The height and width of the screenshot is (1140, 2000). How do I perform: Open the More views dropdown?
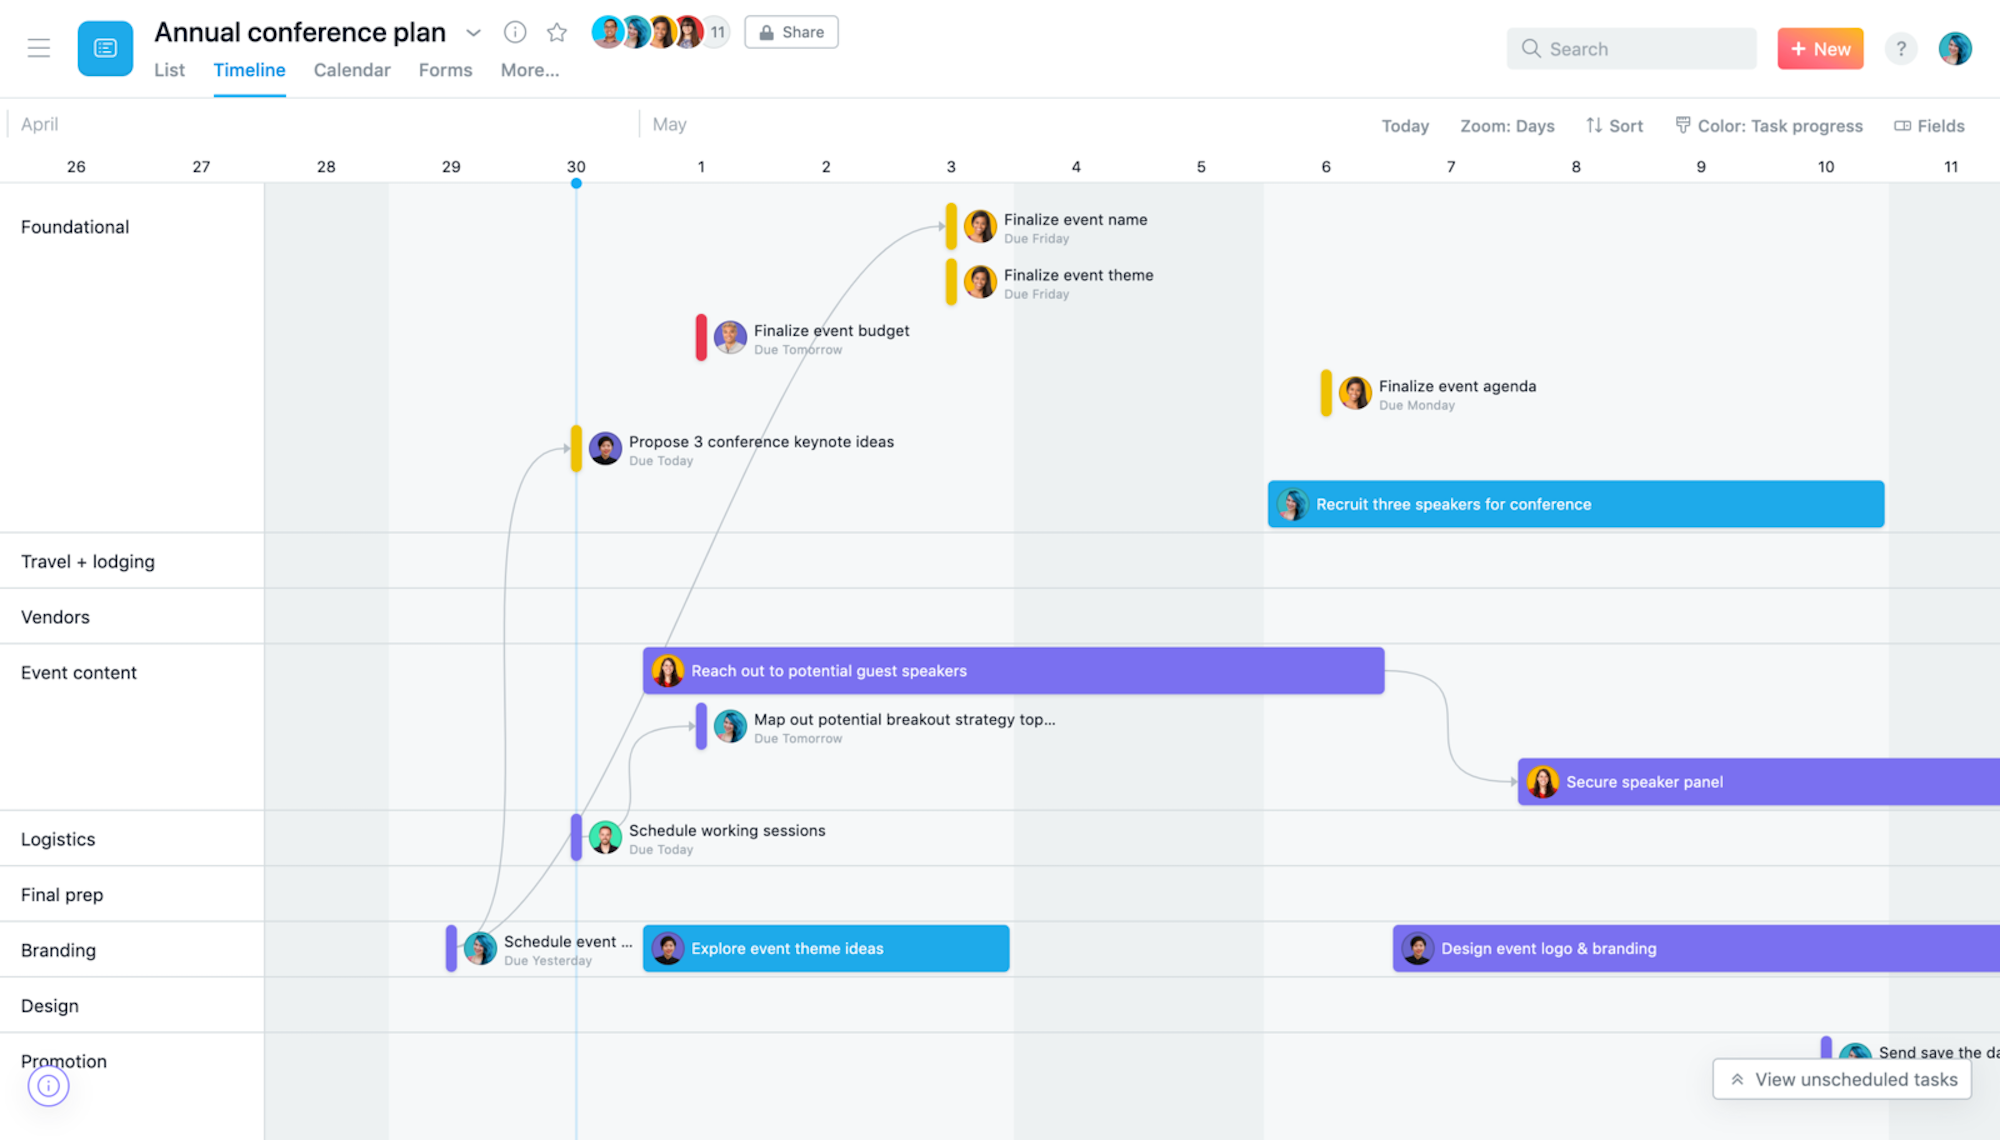click(527, 69)
